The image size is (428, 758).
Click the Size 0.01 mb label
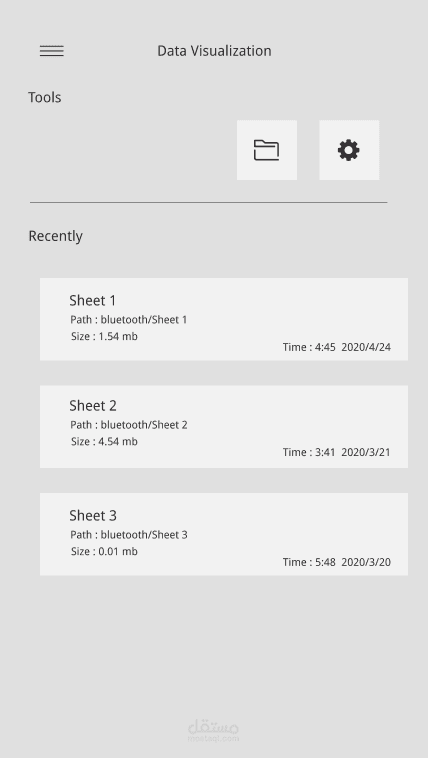(104, 551)
